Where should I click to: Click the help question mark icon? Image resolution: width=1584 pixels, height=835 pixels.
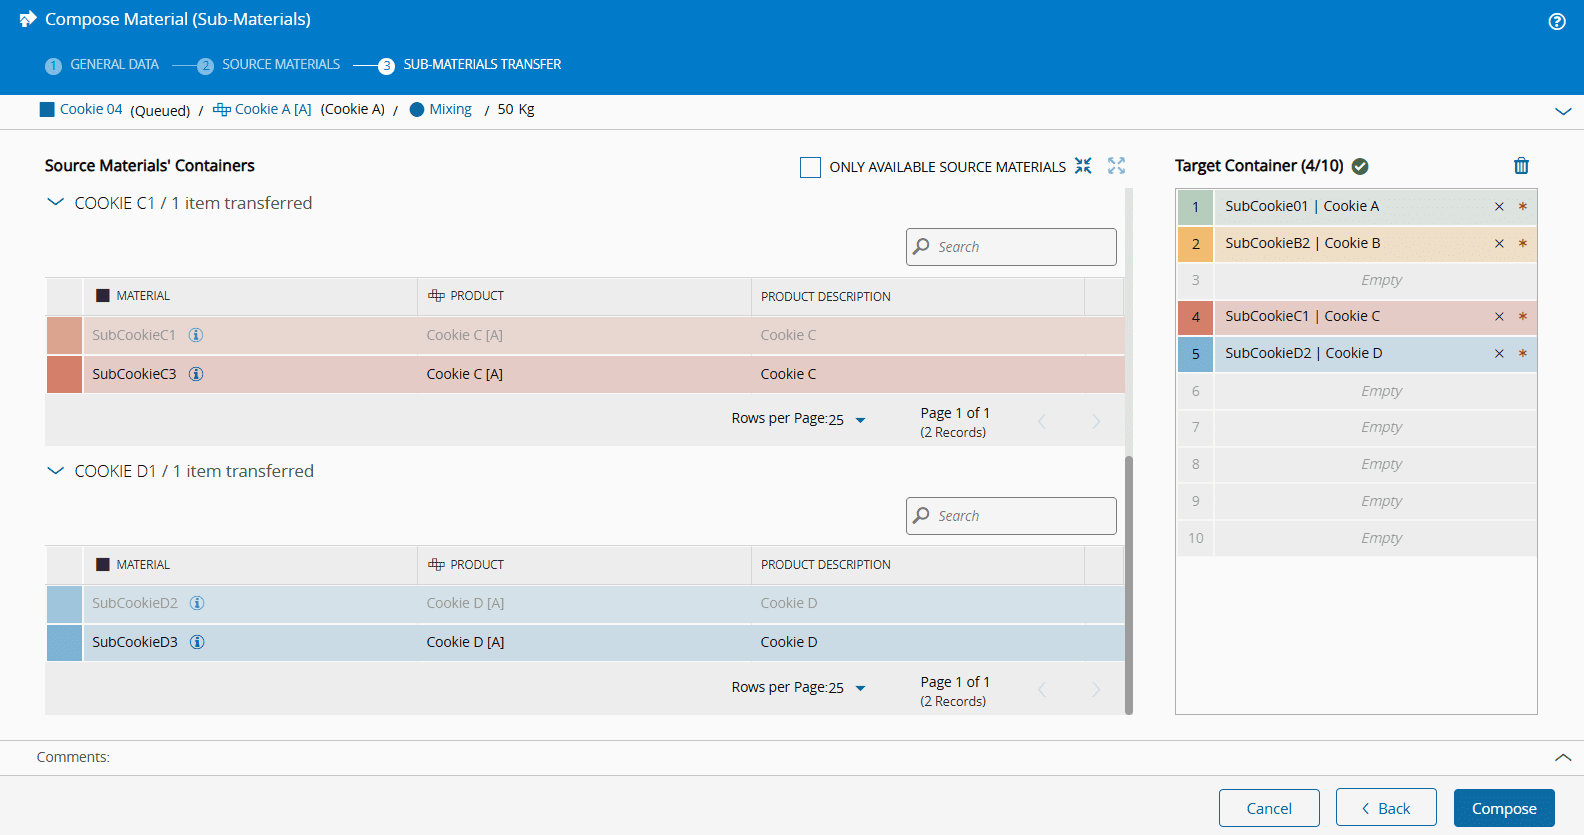point(1557,21)
